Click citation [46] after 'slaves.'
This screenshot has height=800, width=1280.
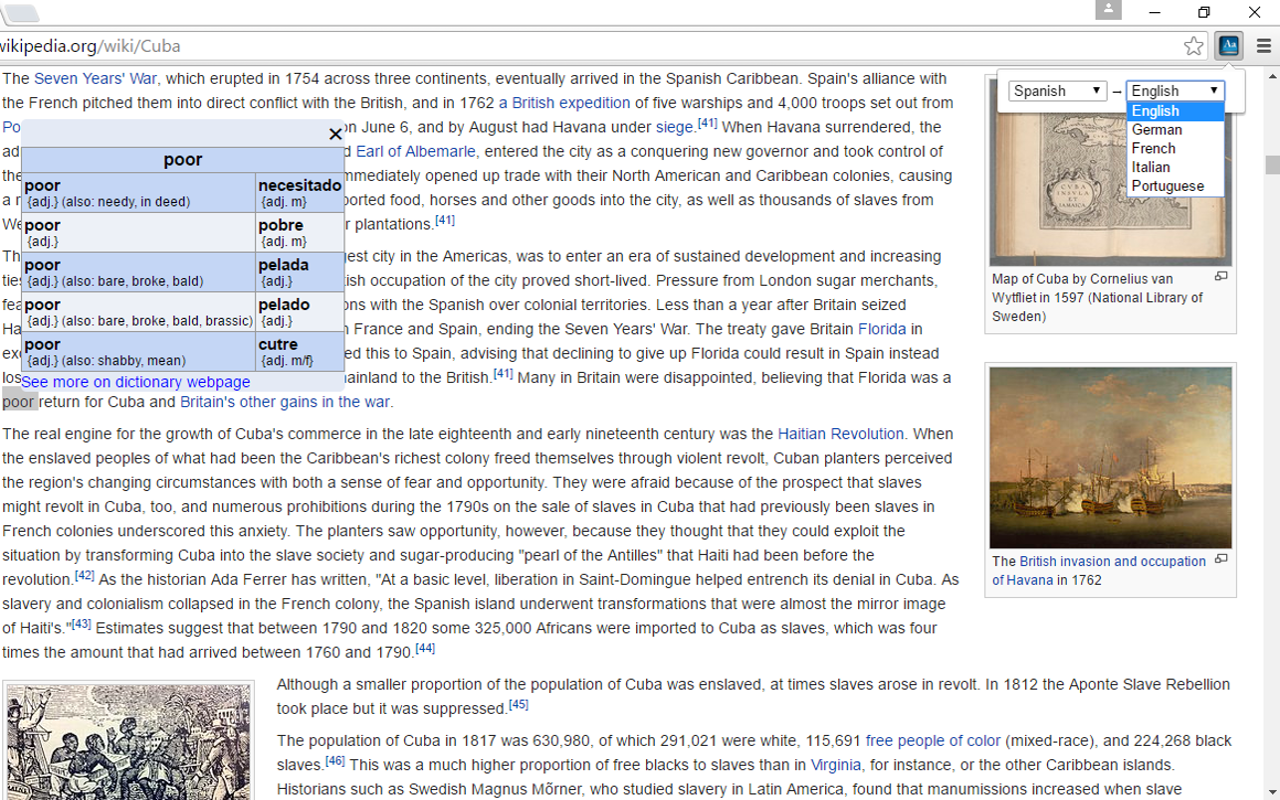(x=335, y=761)
